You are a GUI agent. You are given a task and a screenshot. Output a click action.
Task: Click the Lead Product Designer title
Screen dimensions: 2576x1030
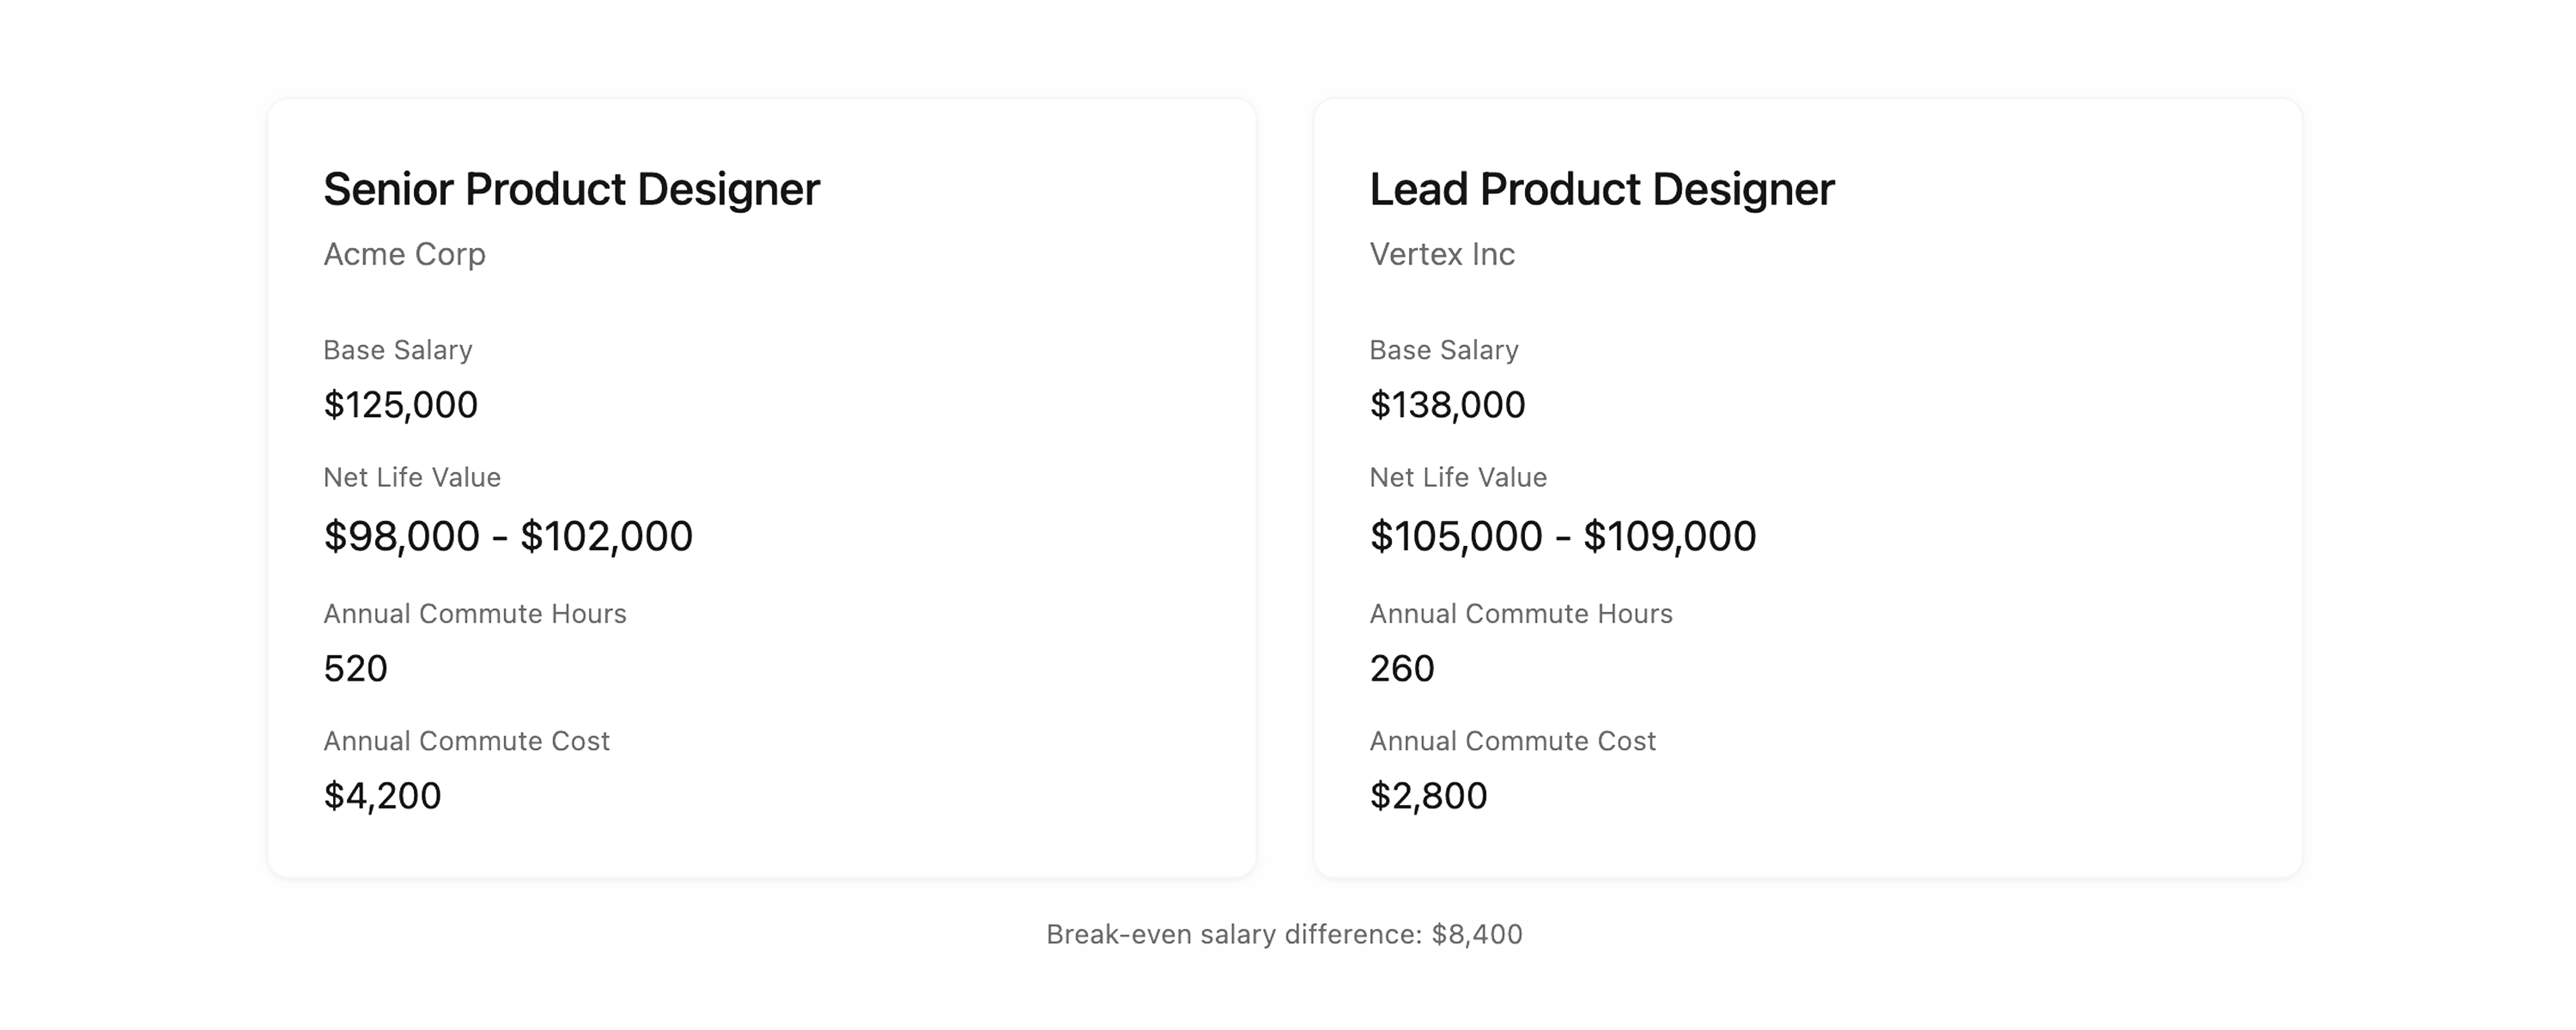[x=1601, y=190]
